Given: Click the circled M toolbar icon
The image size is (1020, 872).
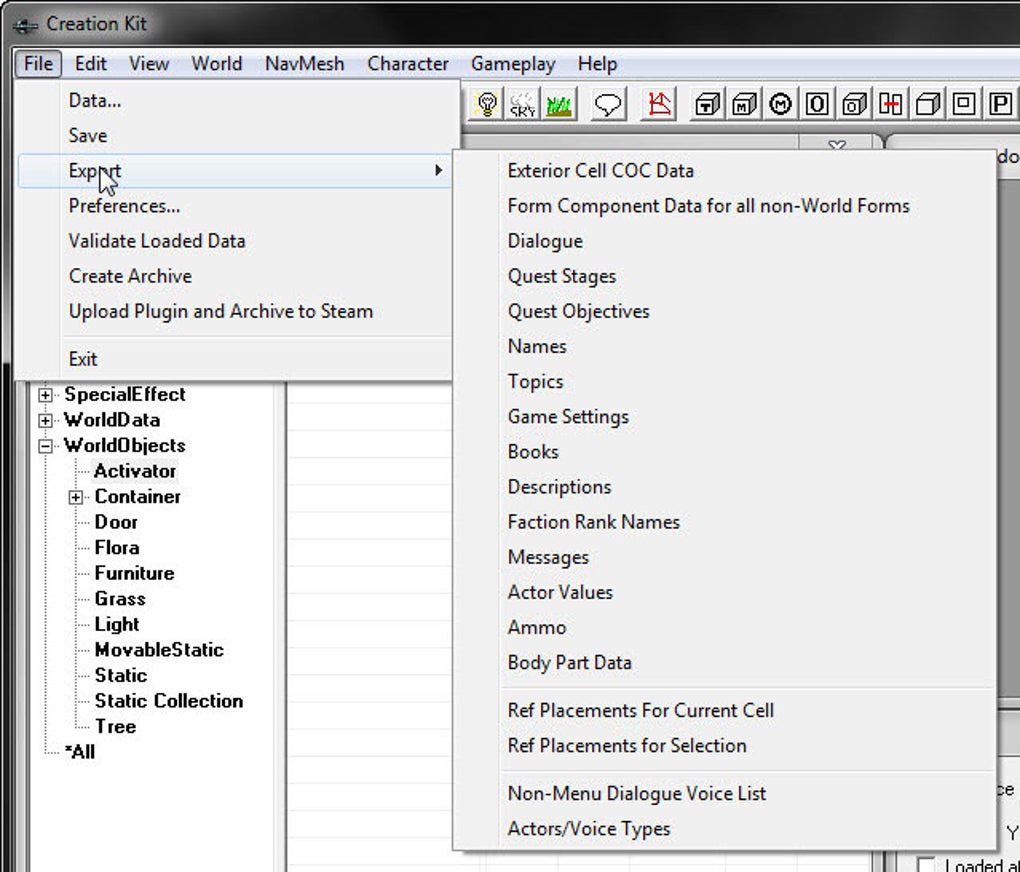Looking at the screenshot, I should tap(780, 104).
